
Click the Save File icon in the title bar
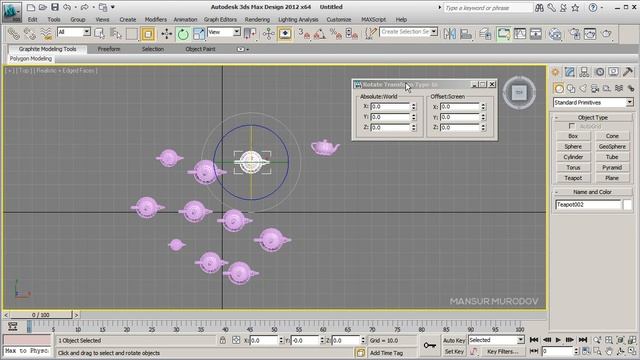(x=55, y=7)
